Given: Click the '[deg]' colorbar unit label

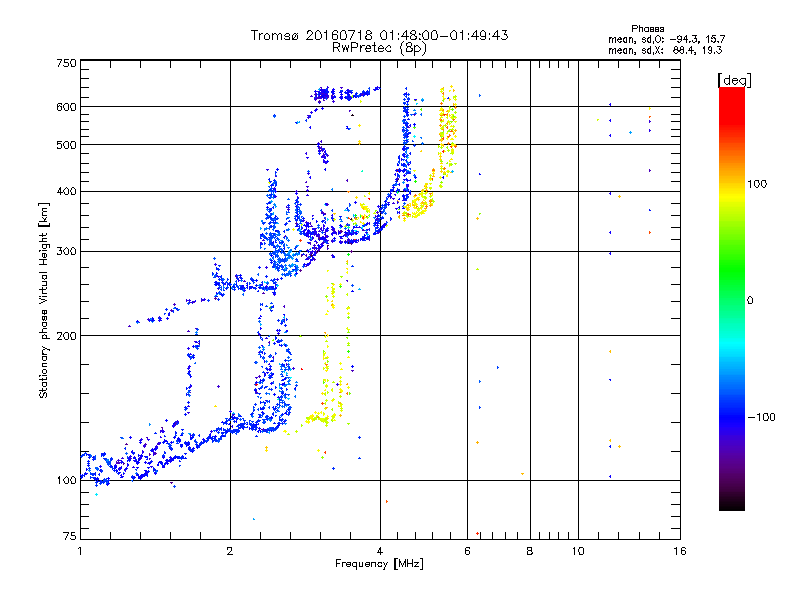Looking at the screenshot, I should (734, 80).
